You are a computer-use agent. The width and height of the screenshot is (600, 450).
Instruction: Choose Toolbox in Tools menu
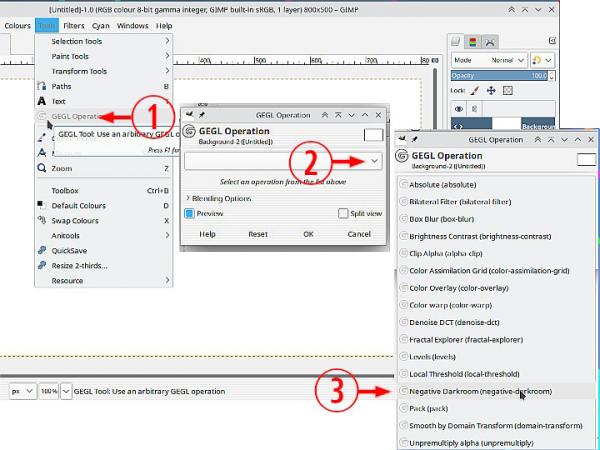pos(103,190)
